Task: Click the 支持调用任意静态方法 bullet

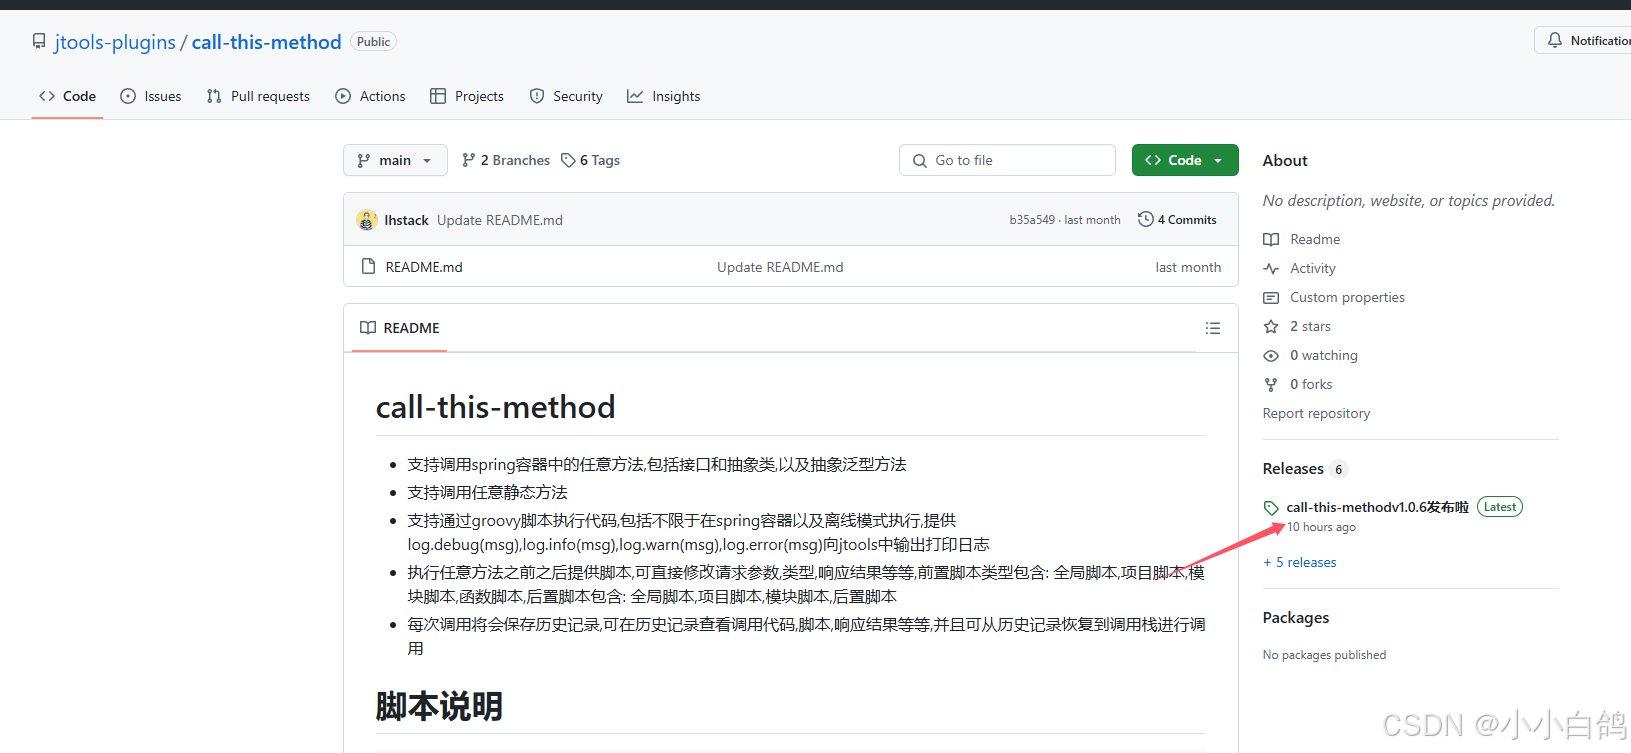Action: pyautogui.click(x=487, y=492)
